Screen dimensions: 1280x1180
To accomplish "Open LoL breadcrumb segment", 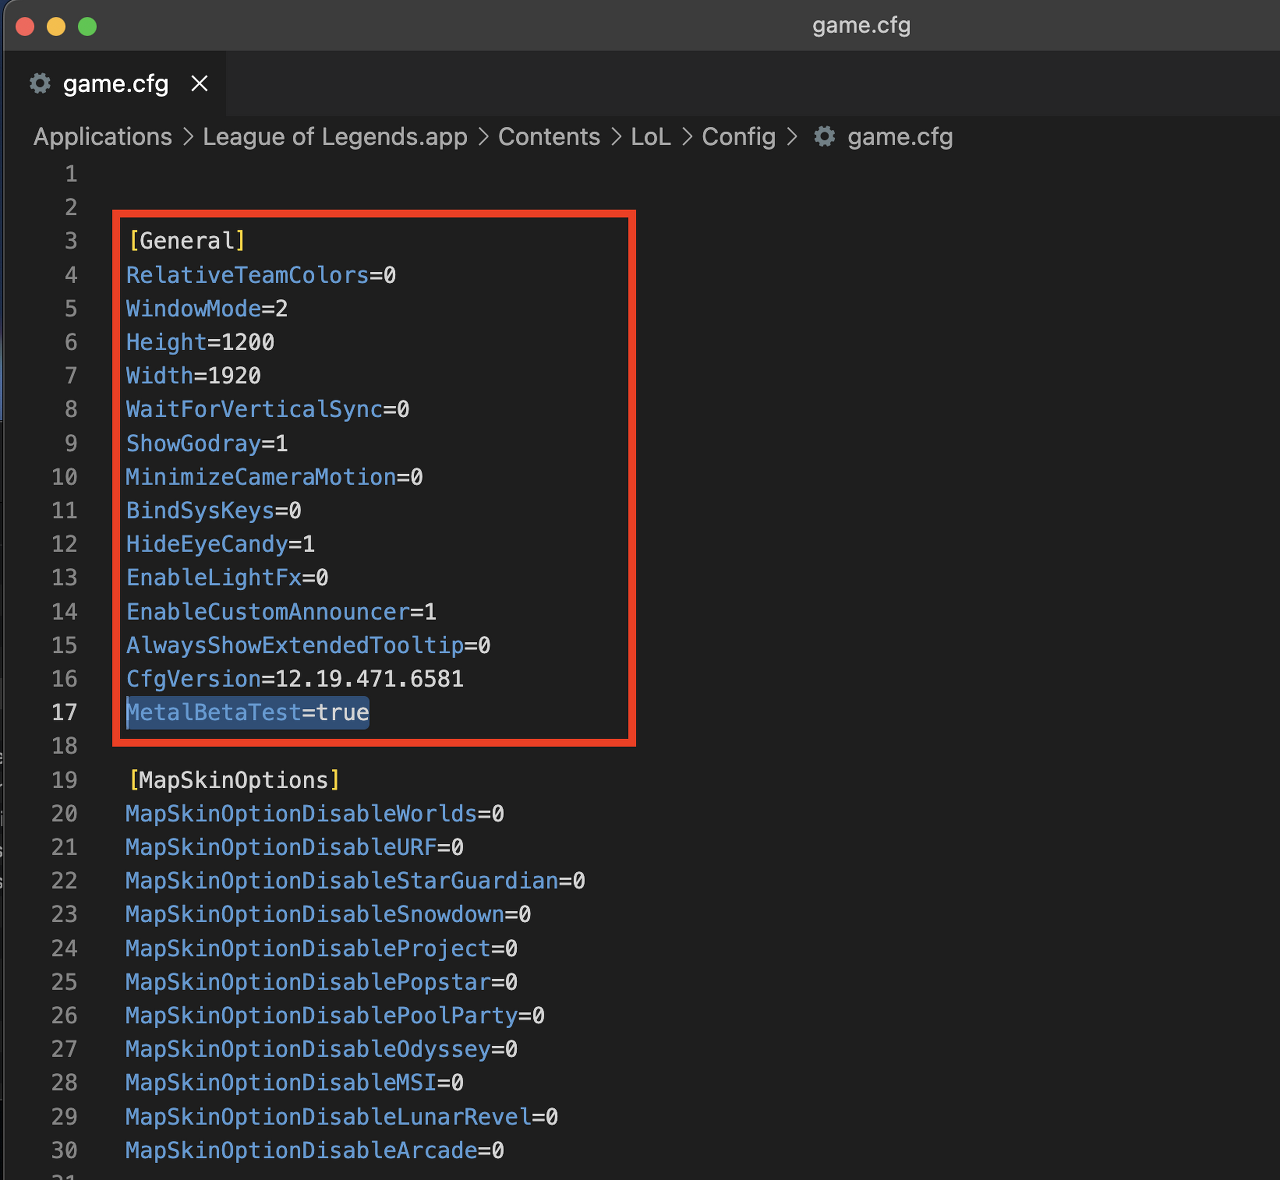I will click(x=651, y=137).
